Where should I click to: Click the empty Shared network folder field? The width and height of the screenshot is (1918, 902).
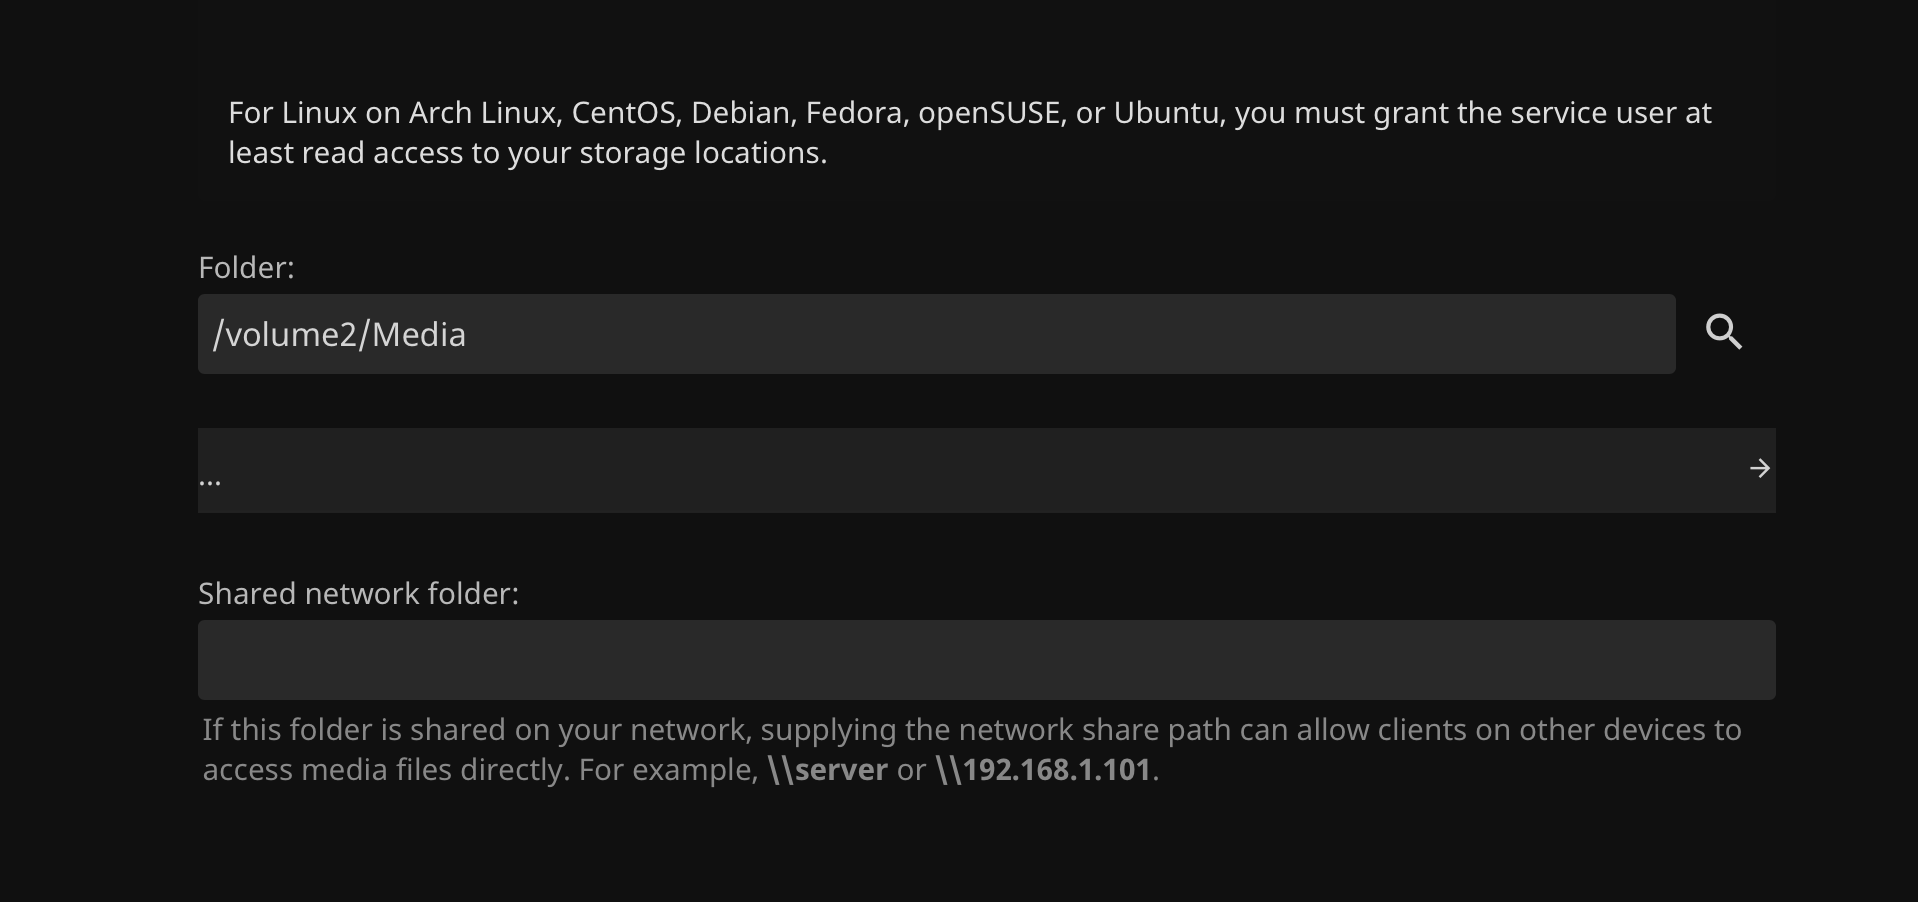(x=986, y=660)
